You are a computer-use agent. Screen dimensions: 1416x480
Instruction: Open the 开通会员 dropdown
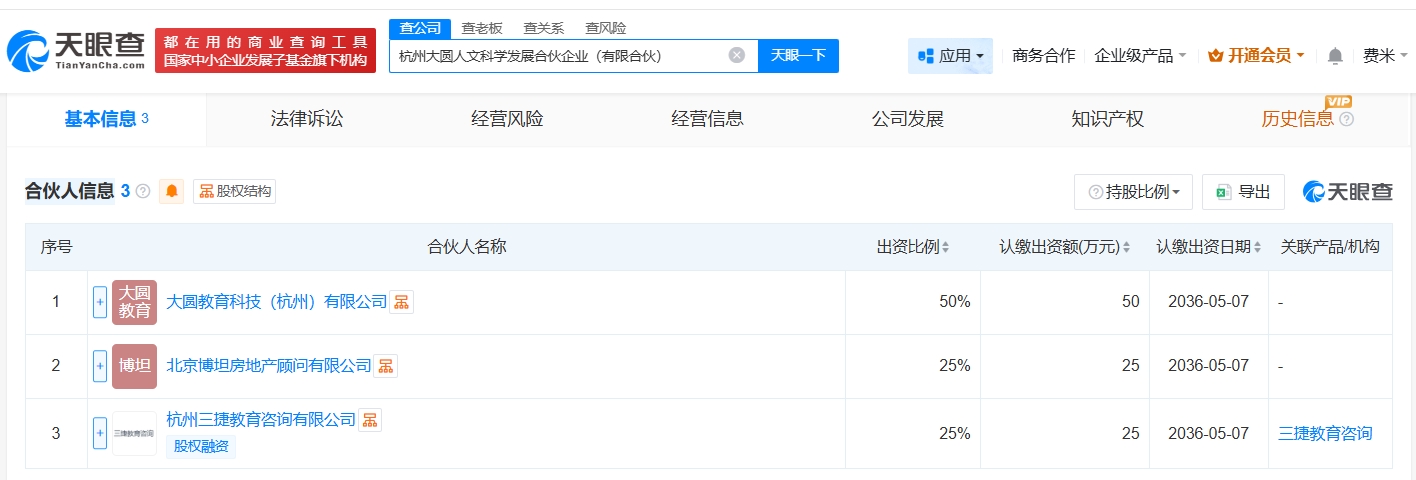click(1256, 56)
